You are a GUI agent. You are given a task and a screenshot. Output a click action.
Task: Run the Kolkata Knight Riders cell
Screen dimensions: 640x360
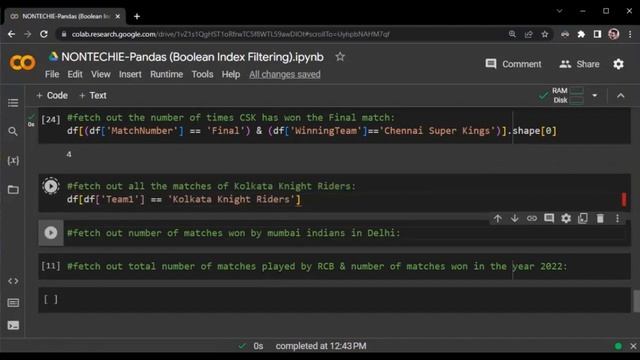(51, 187)
